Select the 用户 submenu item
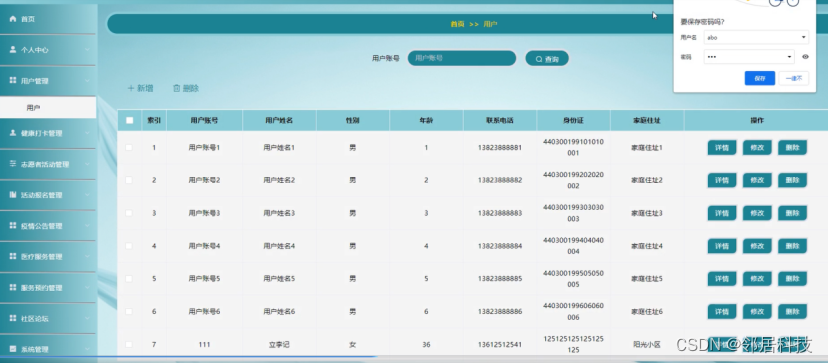This screenshot has height=363, width=828. 48,108
